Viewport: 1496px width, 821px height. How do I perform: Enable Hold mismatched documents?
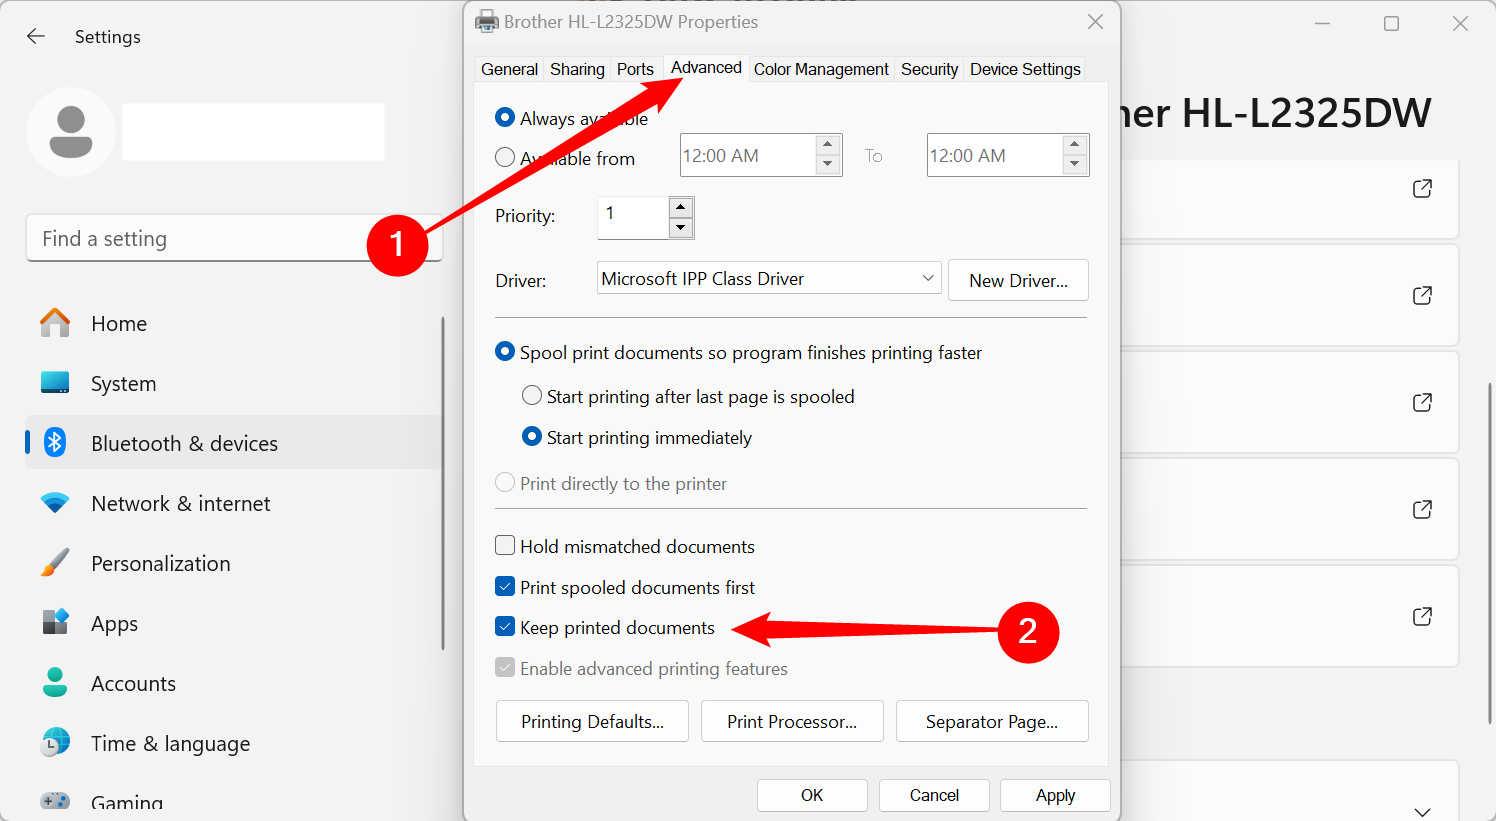click(x=505, y=545)
